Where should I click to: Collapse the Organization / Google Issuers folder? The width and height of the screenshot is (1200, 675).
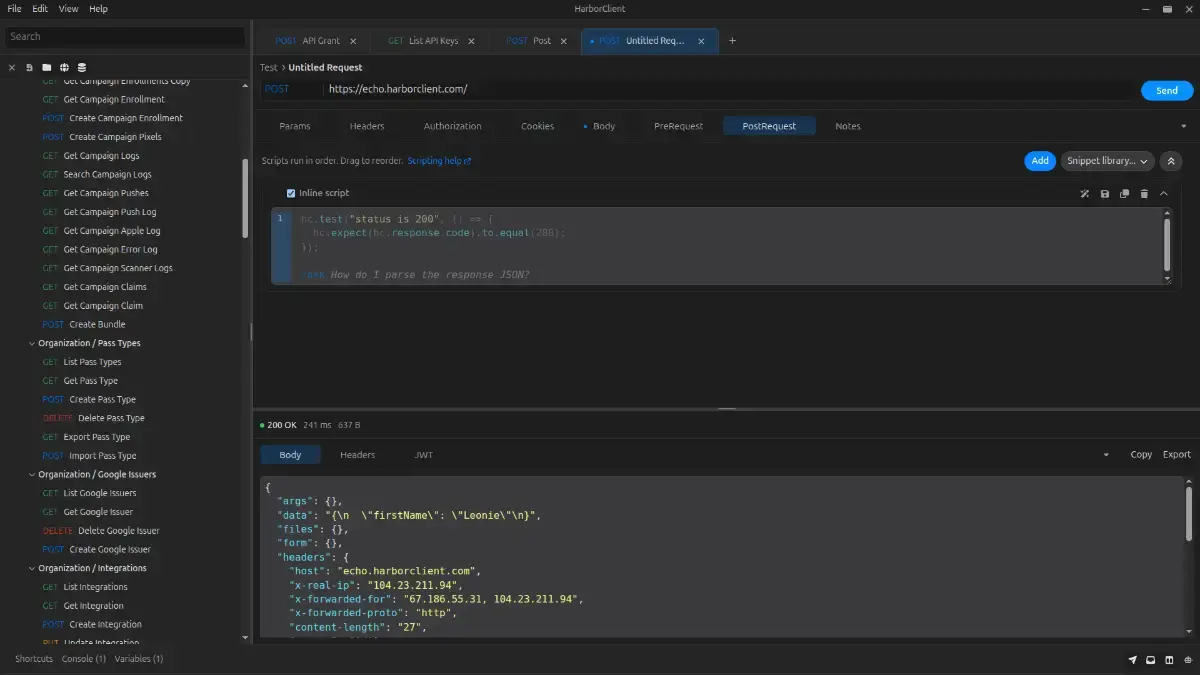[x=31, y=475]
